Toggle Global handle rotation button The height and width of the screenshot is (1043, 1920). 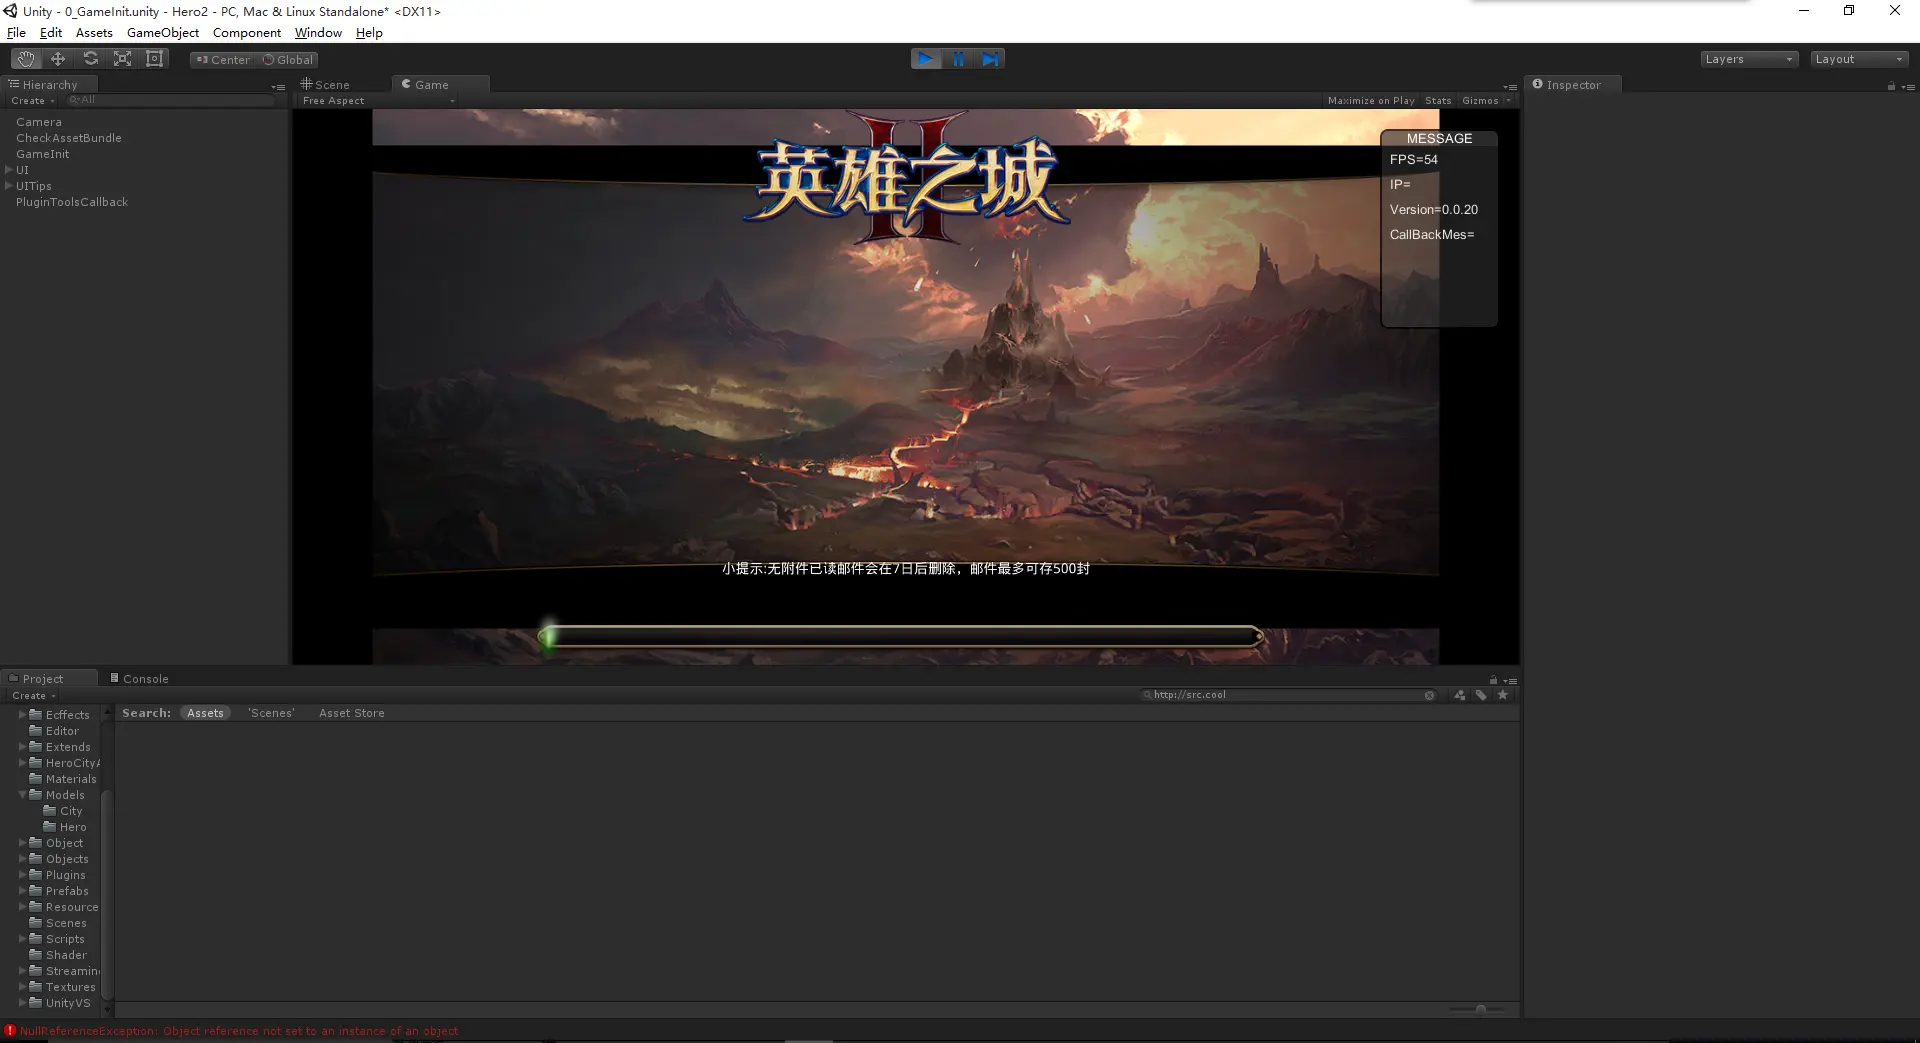click(x=288, y=60)
